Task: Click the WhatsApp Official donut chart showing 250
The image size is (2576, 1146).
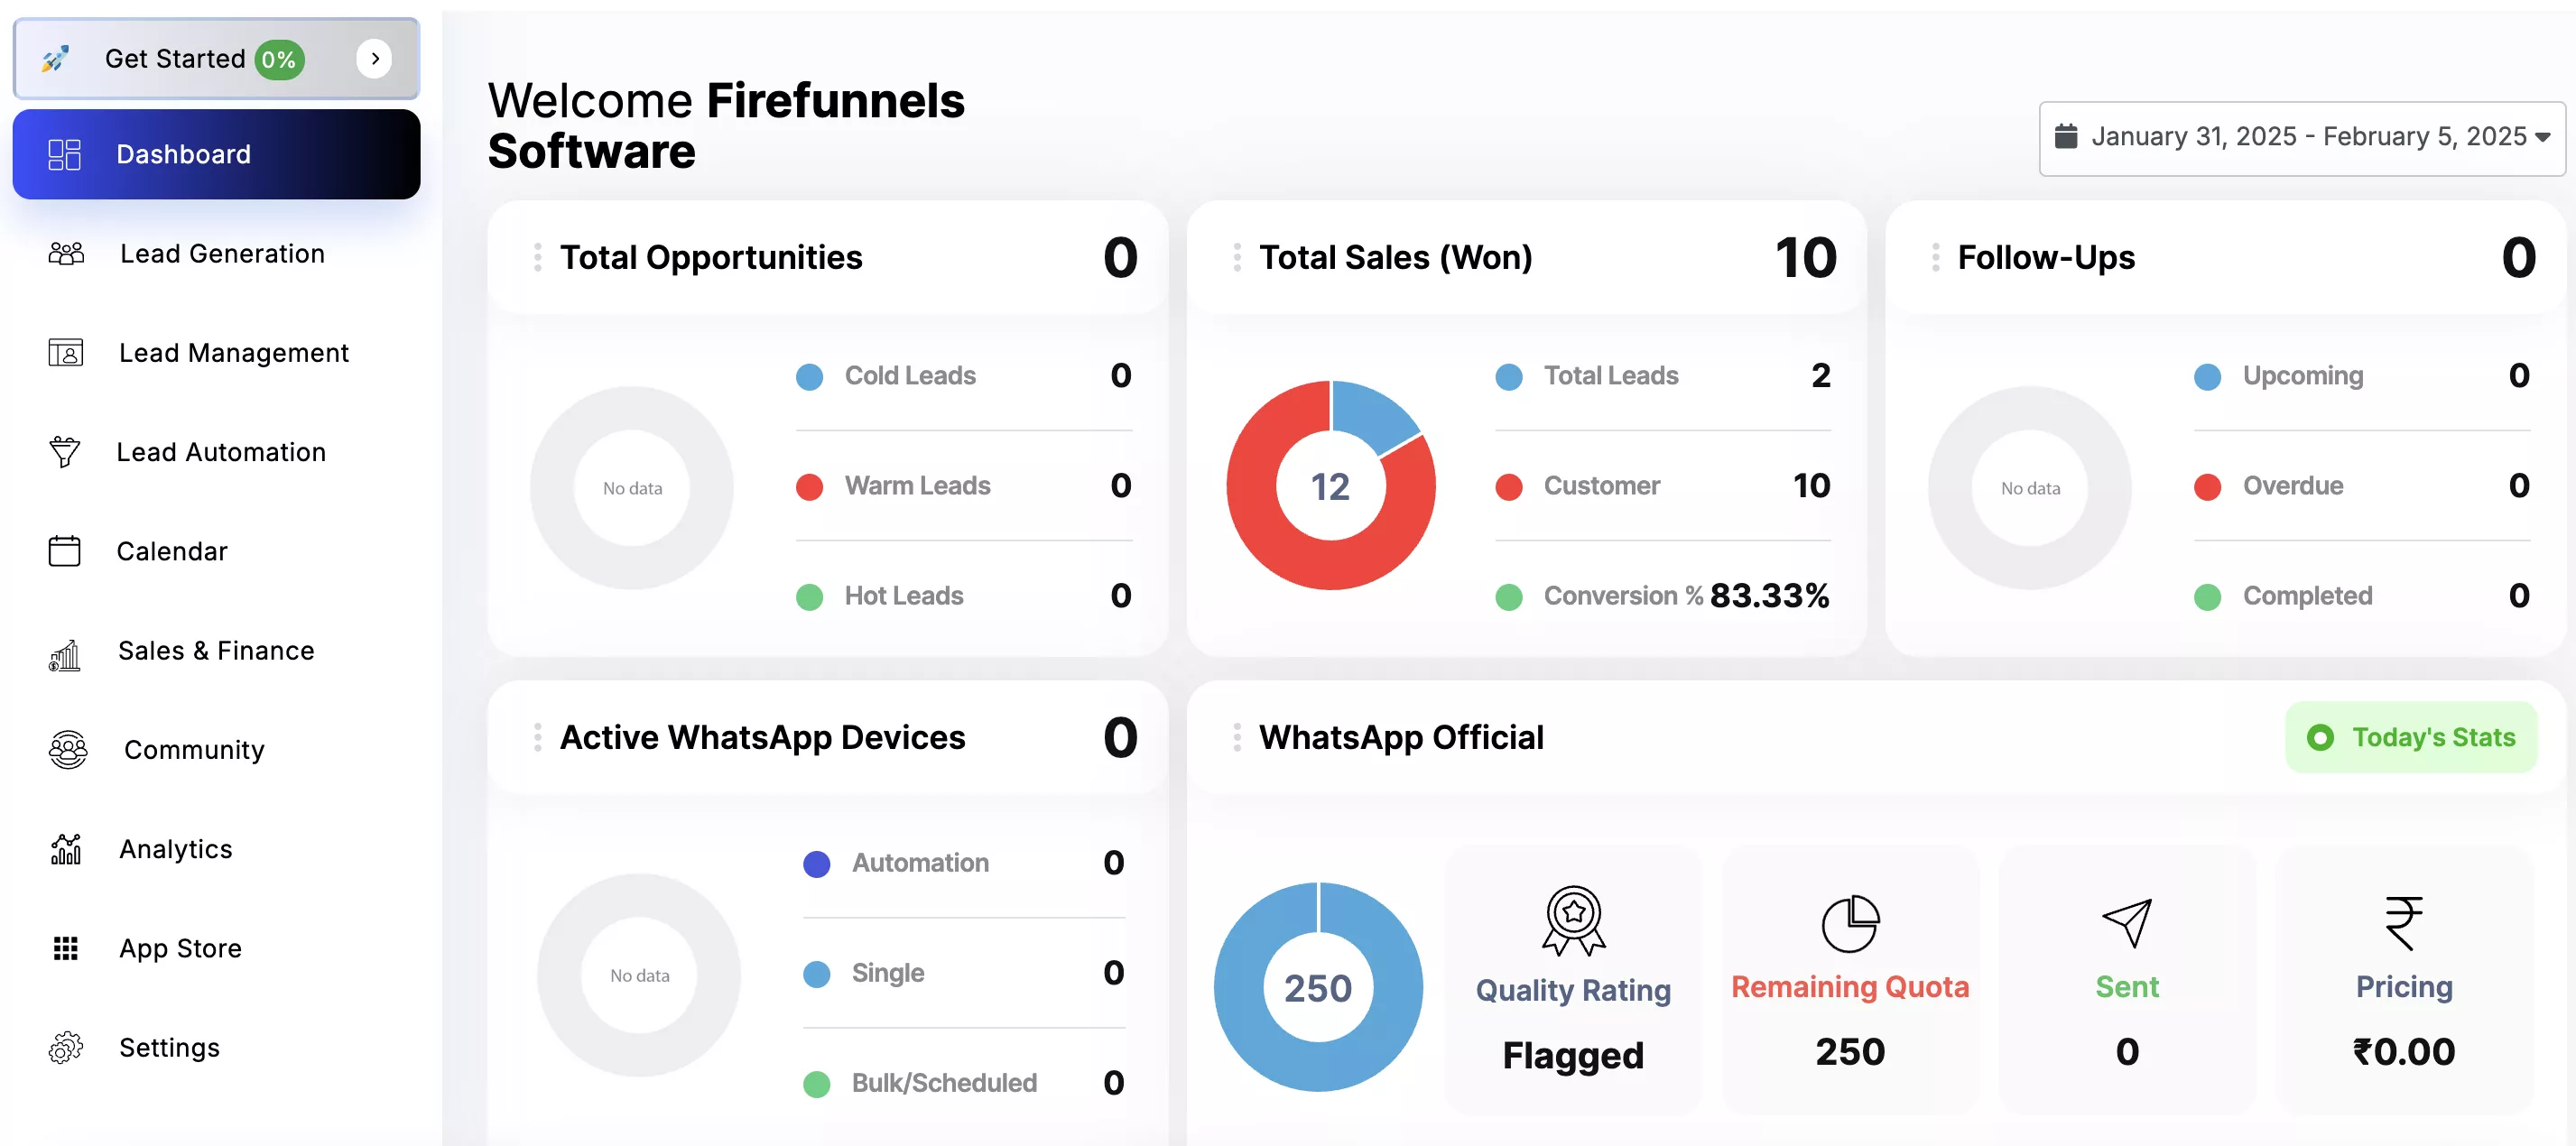Action: point(1318,987)
